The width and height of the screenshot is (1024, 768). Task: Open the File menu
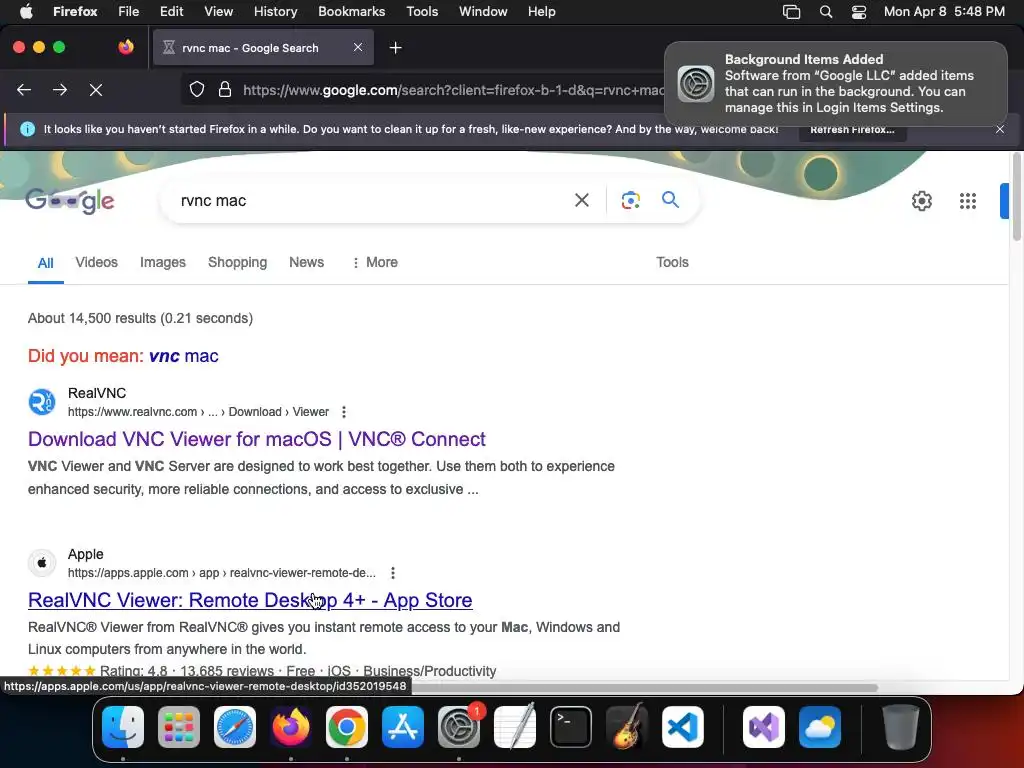129,12
